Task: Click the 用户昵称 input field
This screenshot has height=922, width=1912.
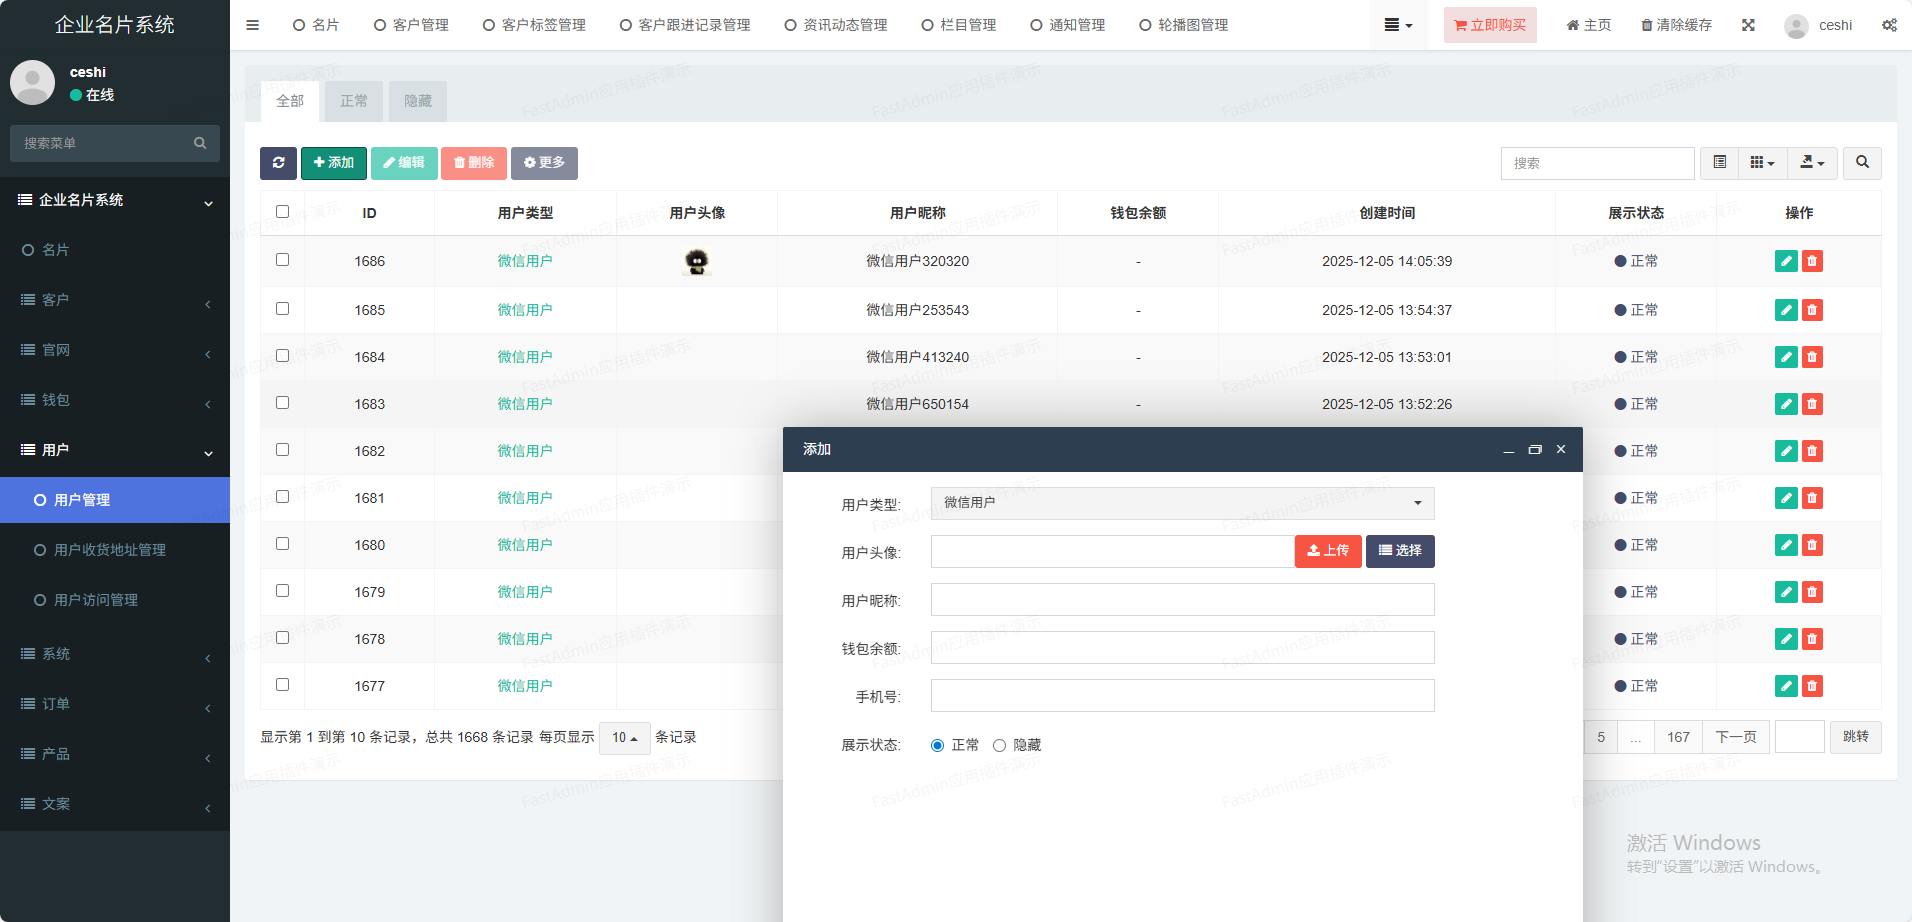Action: click(x=1182, y=600)
